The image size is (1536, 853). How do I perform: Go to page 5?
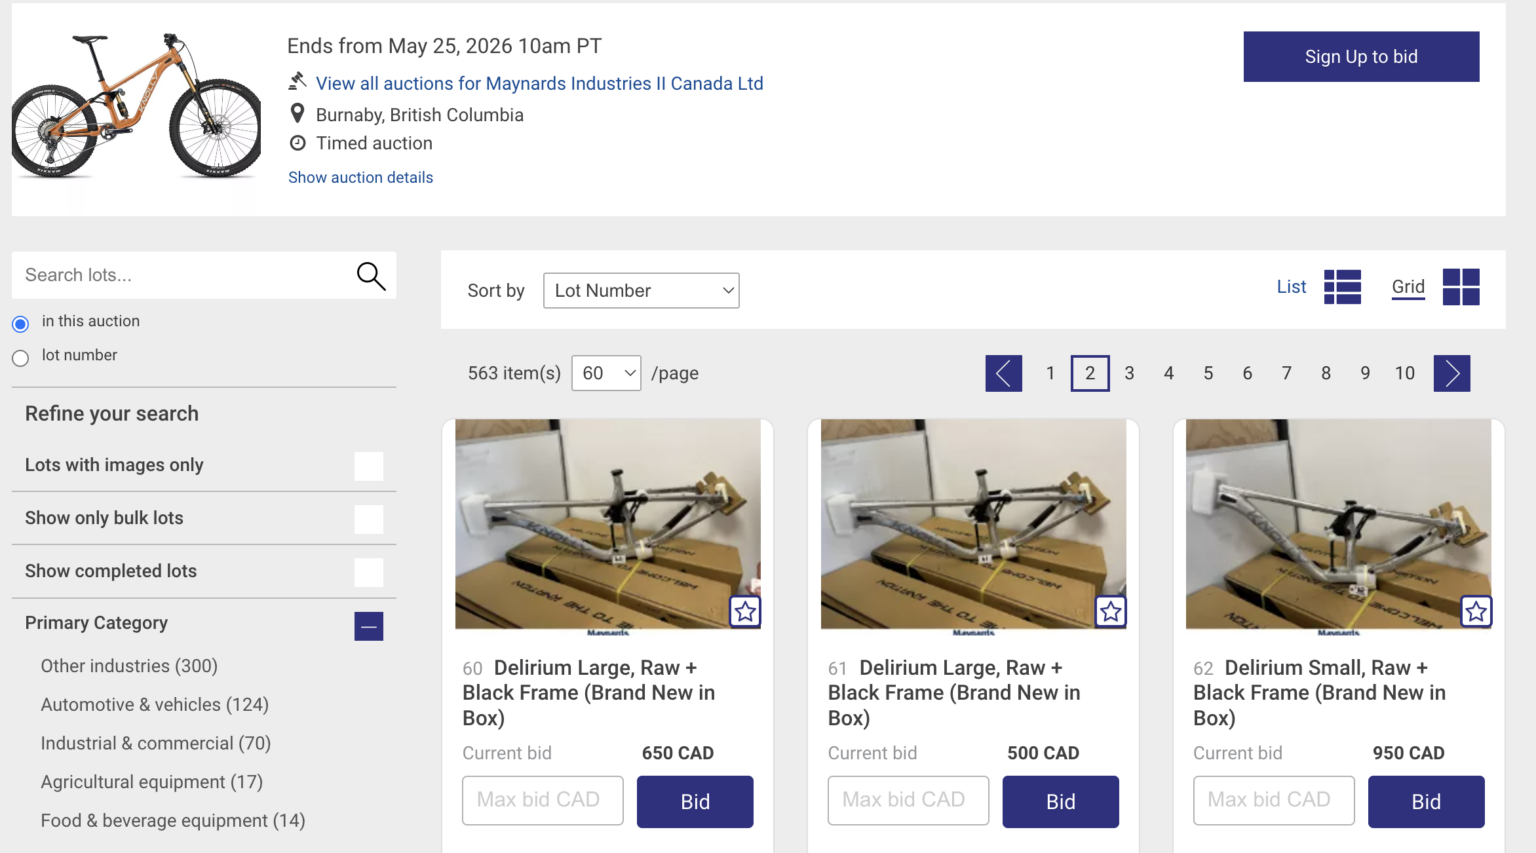pyautogui.click(x=1208, y=373)
